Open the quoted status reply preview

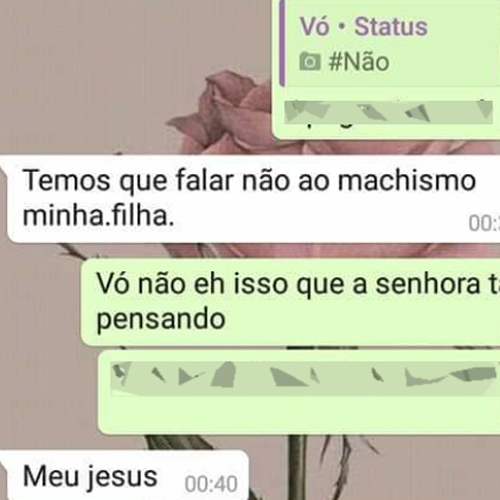point(389,43)
